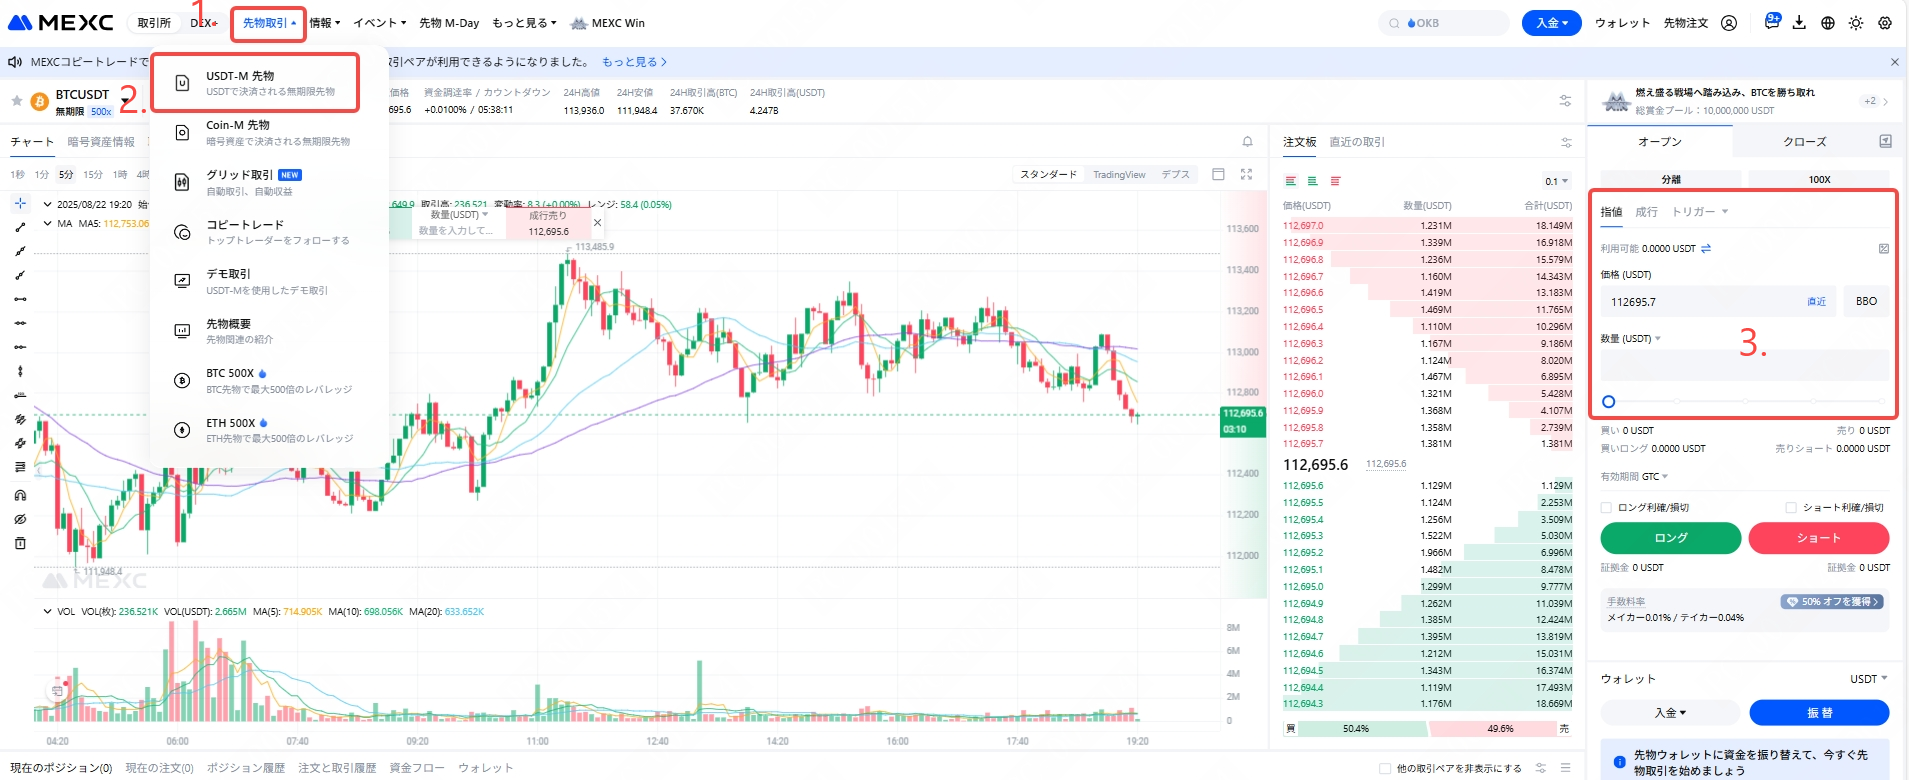Hide all drawings with the eye icon
The height and width of the screenshot is (780, 1909).
click(20, 519)
